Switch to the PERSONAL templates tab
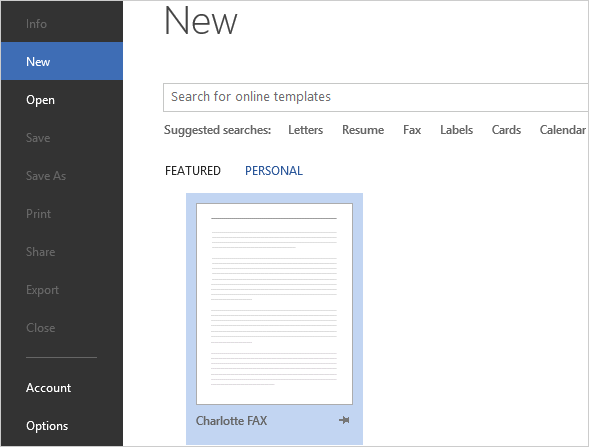Viewport: 589px width, 447px height. tap(273, 171)
